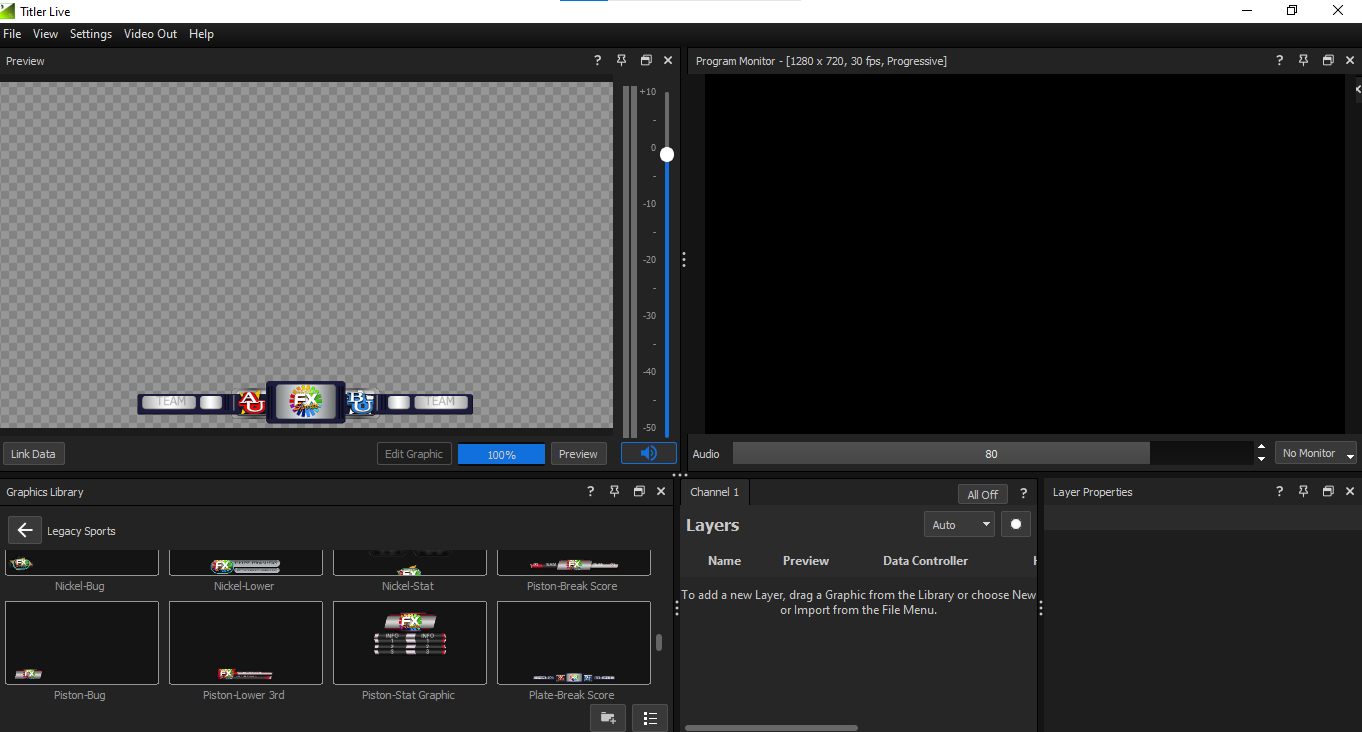Float the Preview panel window

(646, 61)
